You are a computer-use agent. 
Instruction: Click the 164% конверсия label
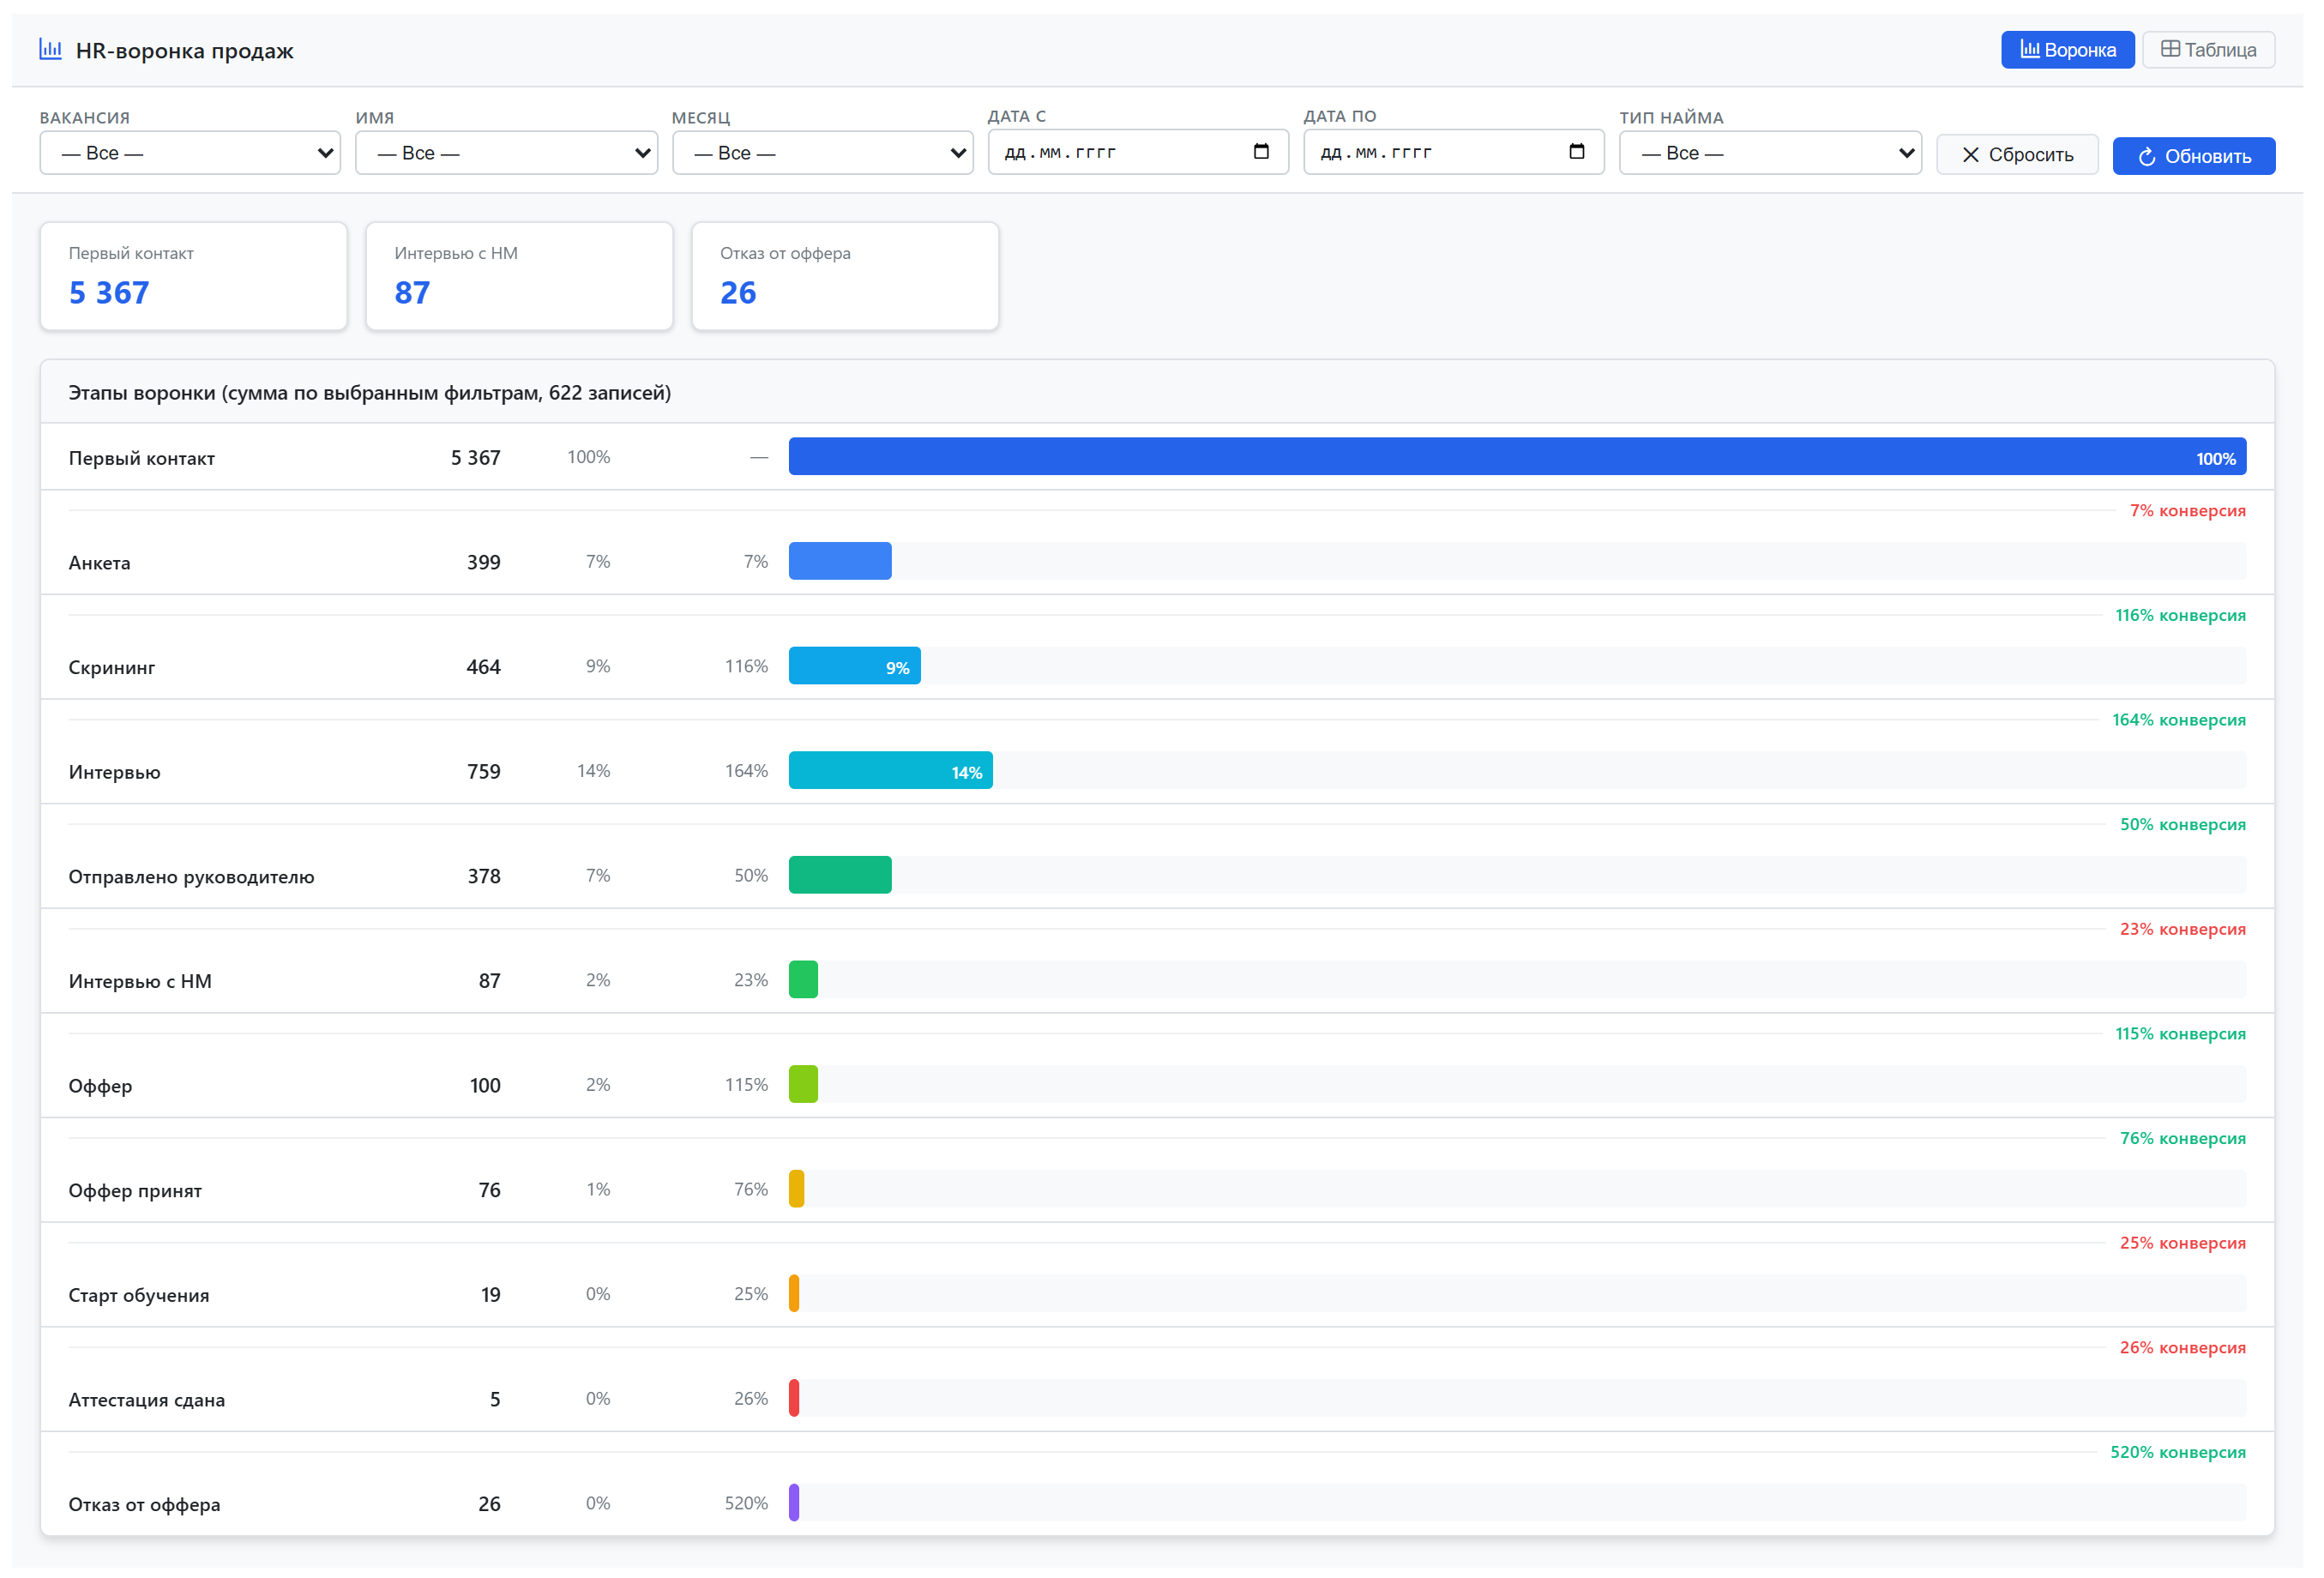tap(2179, 720)
